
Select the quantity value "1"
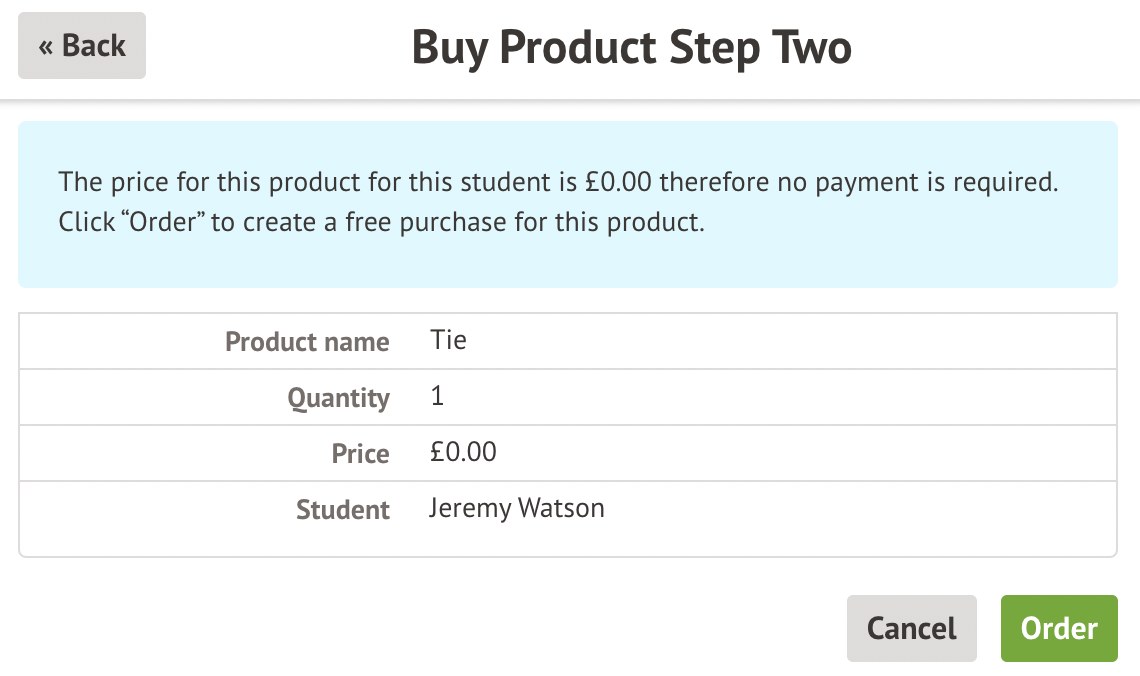[437, 396]
